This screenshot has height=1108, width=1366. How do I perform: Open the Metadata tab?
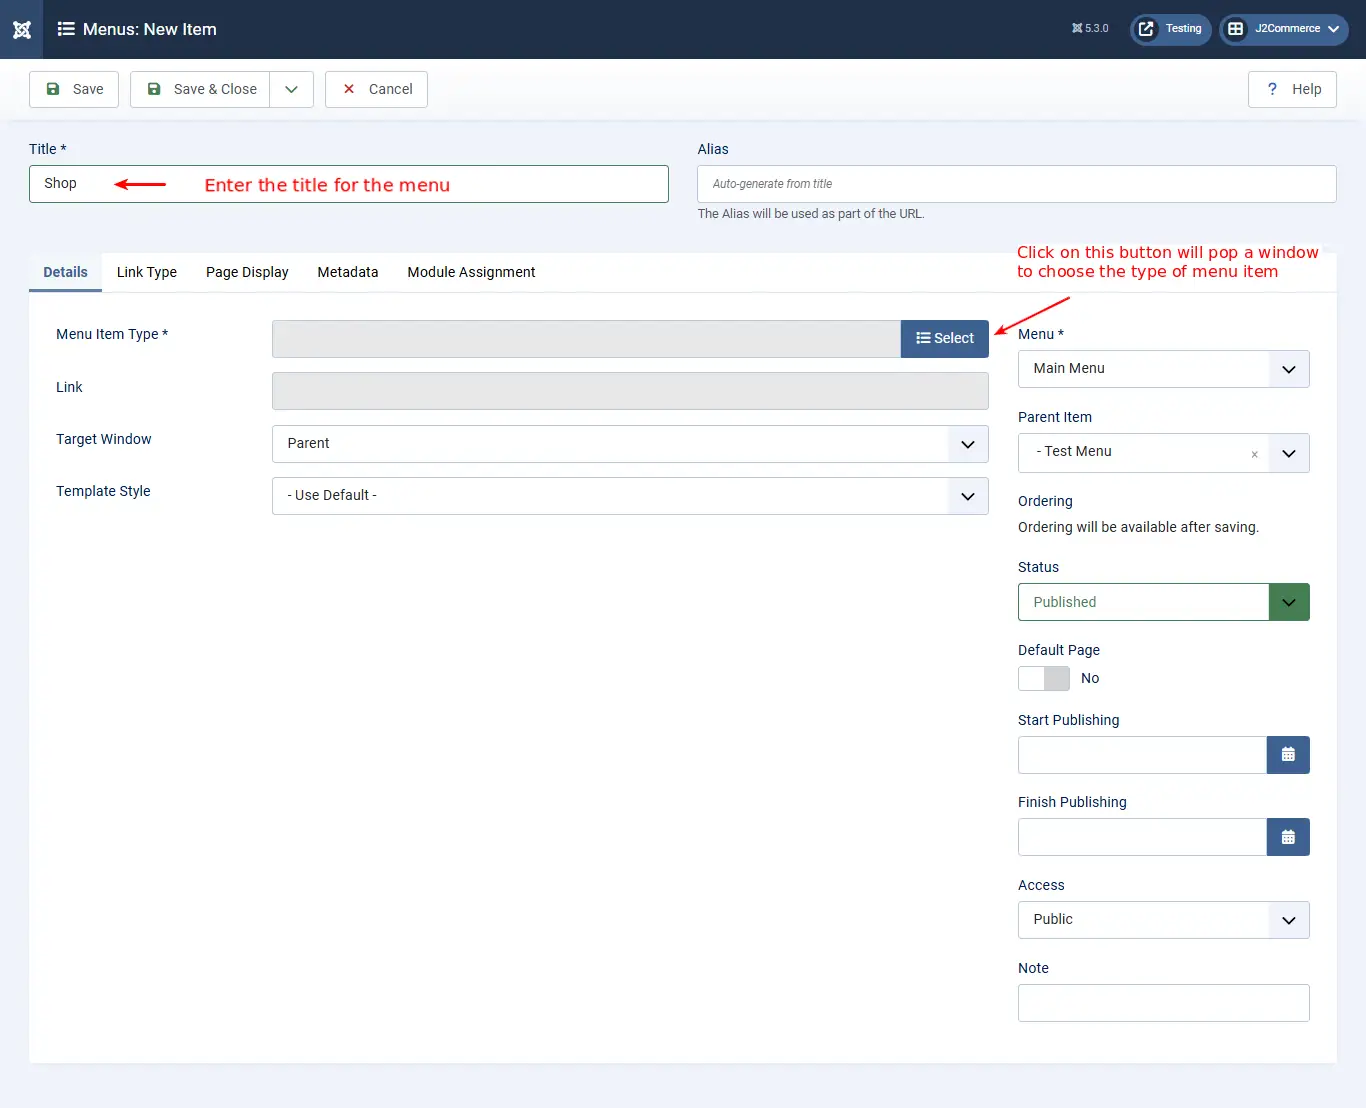[x=348, y=272]
